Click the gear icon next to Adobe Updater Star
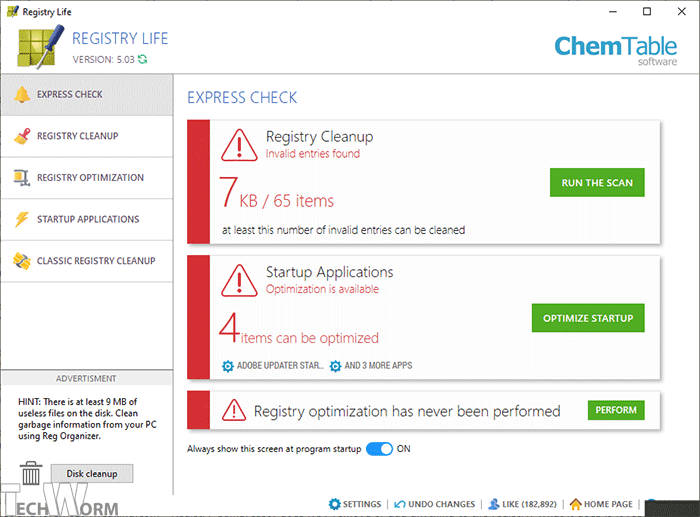The image size is (700, 517). (x=228, y=366)
